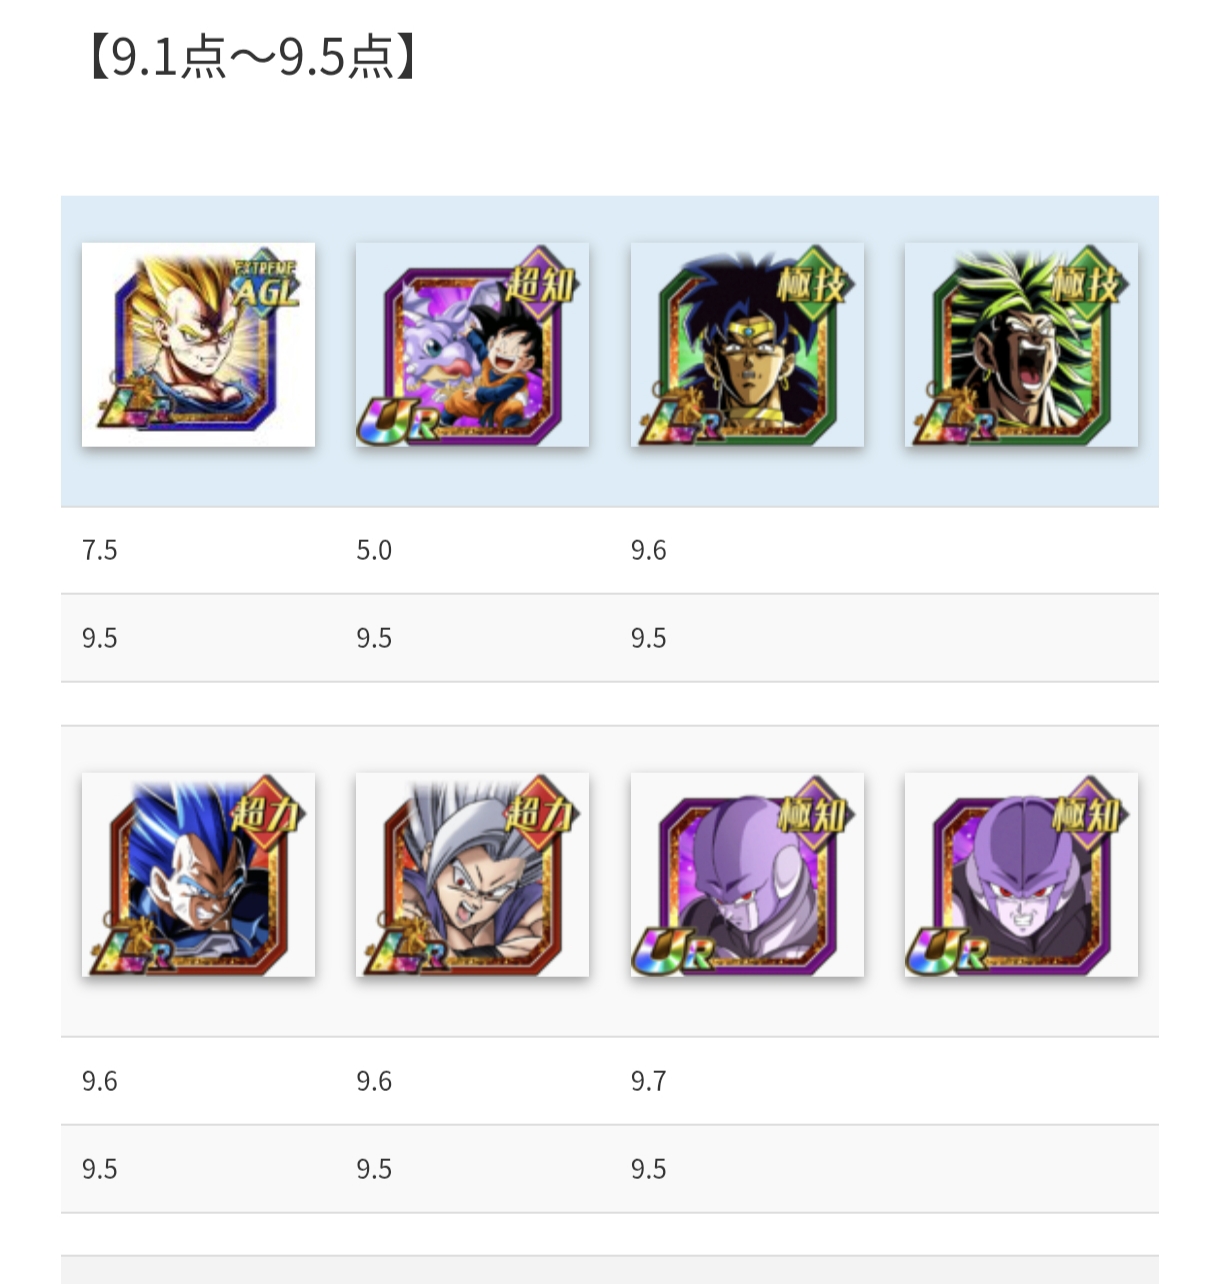Viewport: 1220px width, 1284px height.
Task: Open the base-form Broly 極技 card
Action: click(x=747, y=344)
